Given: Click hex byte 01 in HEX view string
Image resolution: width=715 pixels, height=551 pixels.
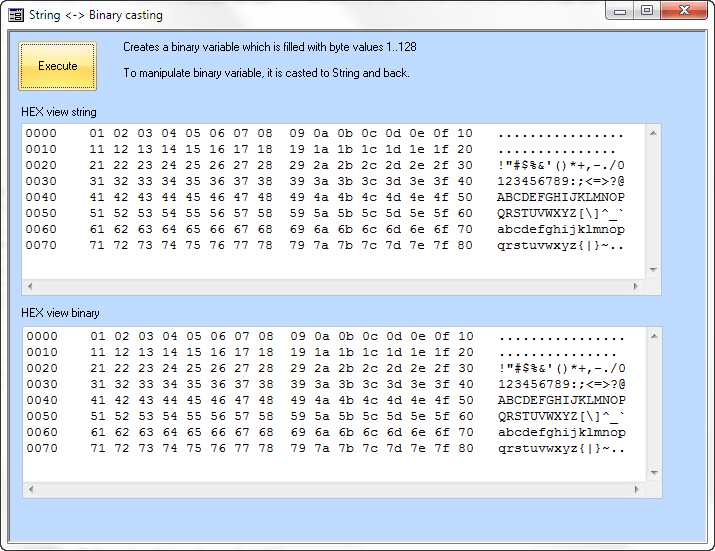Looking at the screenshot, I should pos(97,133).
